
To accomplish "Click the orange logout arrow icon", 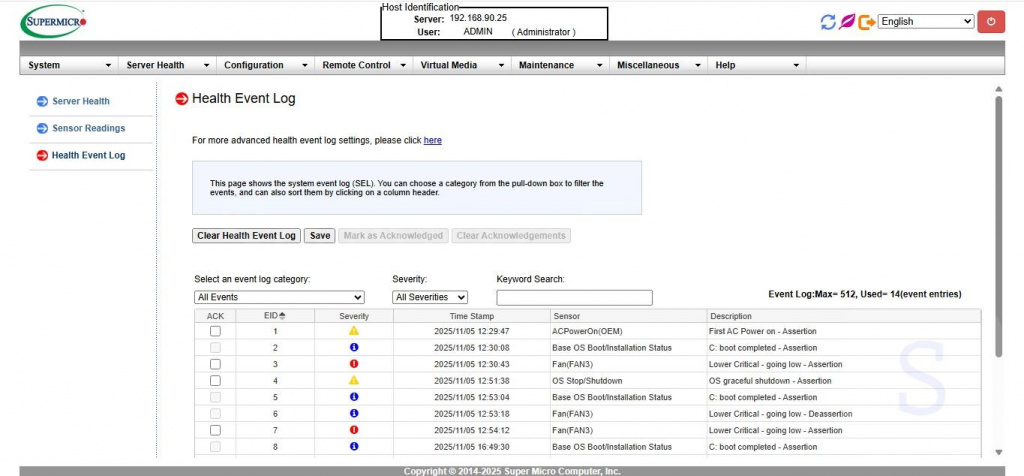I will 866,21.
